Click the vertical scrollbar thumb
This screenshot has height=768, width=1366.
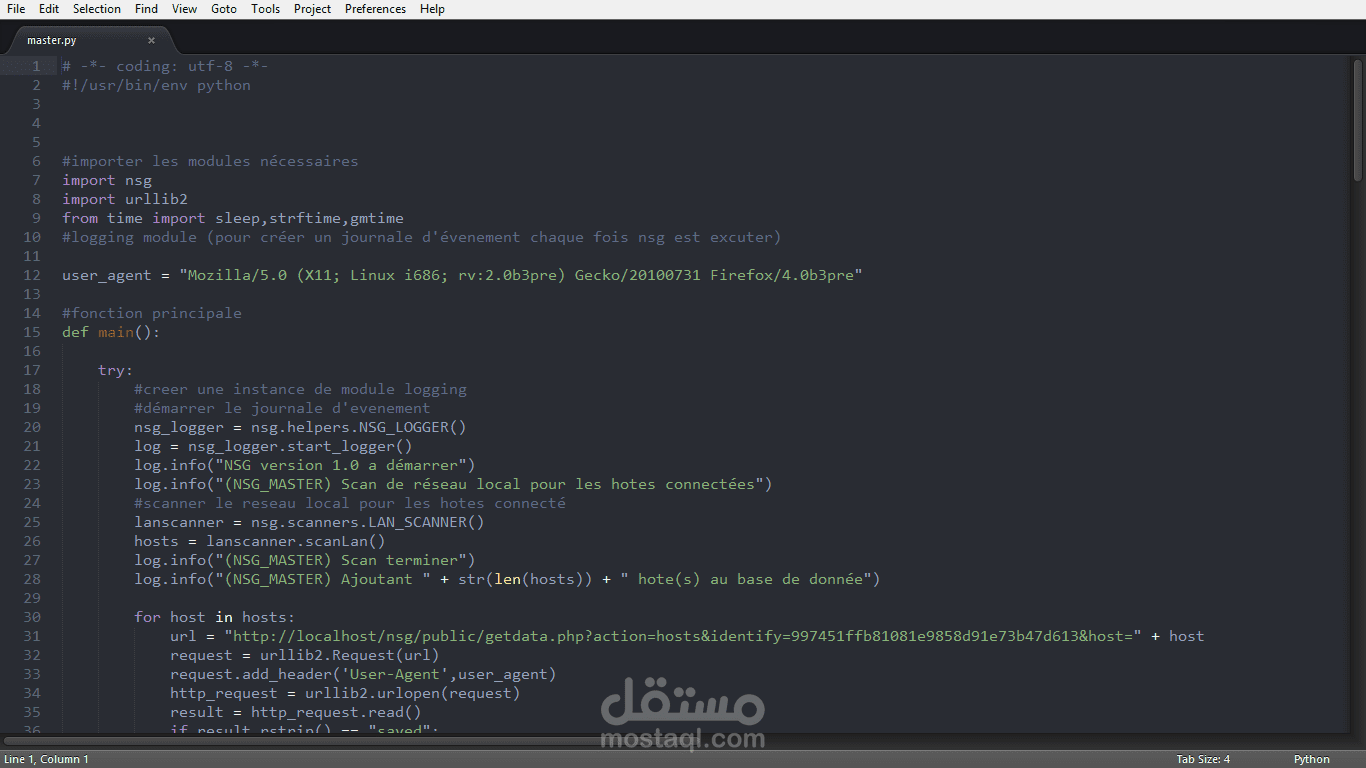point(1358,119)
